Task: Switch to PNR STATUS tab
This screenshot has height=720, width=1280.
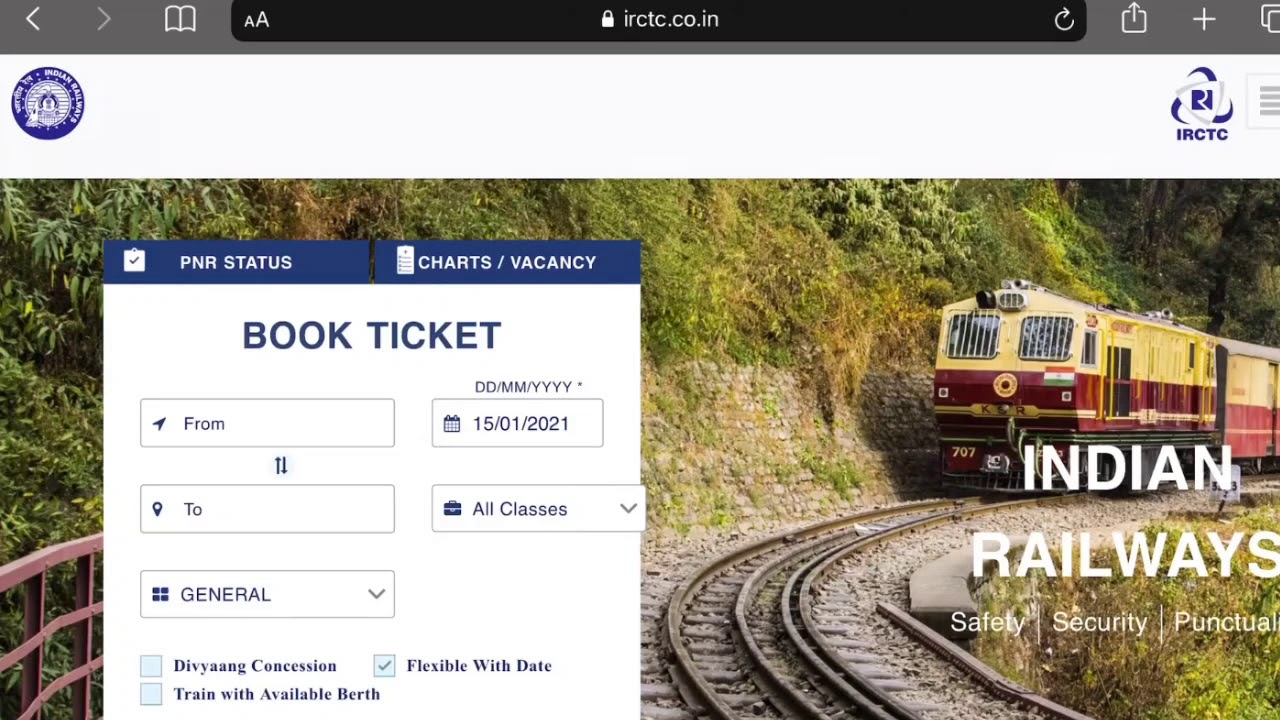Action: 236,262
